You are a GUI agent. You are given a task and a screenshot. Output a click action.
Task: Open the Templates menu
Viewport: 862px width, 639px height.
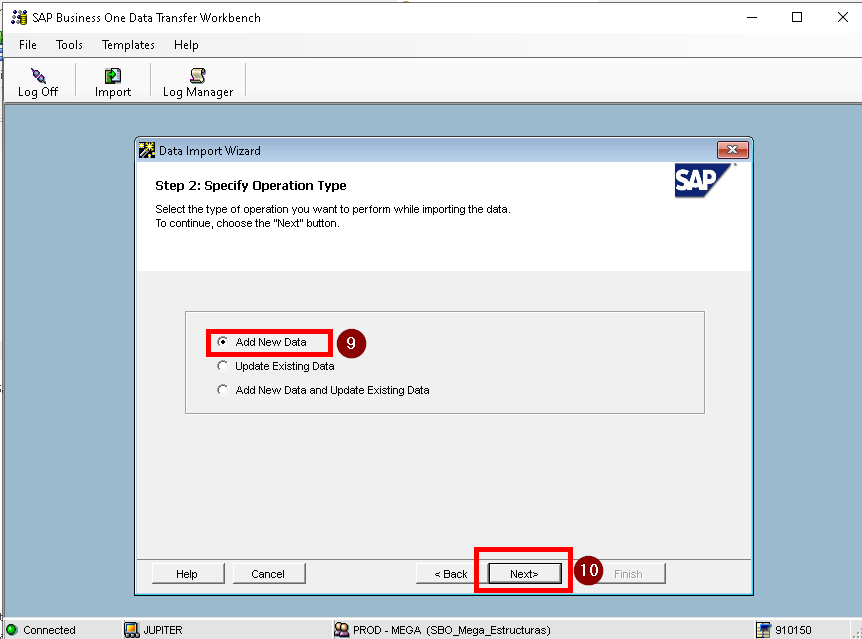[x=128, y=45]
